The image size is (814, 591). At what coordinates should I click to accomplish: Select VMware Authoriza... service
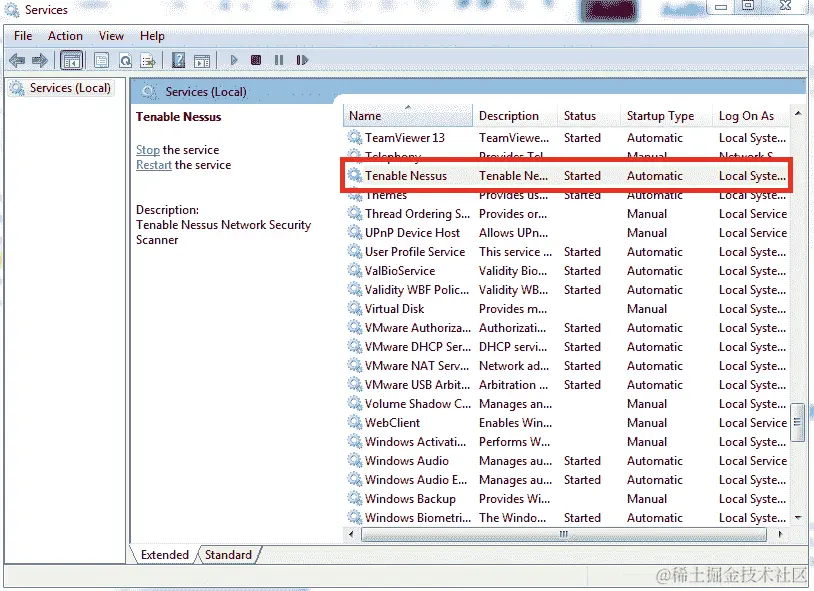point(418,328)
